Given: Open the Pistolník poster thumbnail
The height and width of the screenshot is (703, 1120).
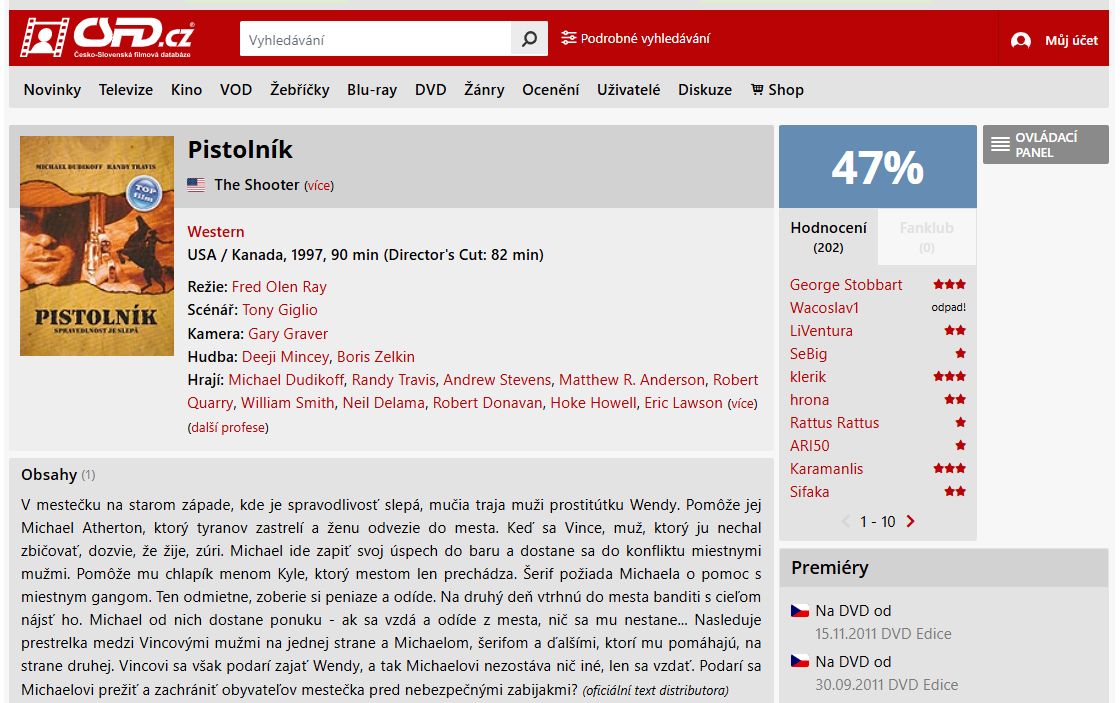Looking at the screenshot, I should [x=97, y=246].
